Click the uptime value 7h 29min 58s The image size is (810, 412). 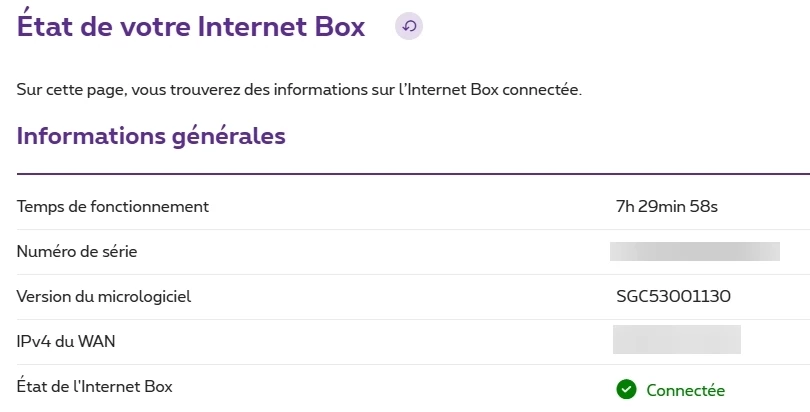[667, 207]
